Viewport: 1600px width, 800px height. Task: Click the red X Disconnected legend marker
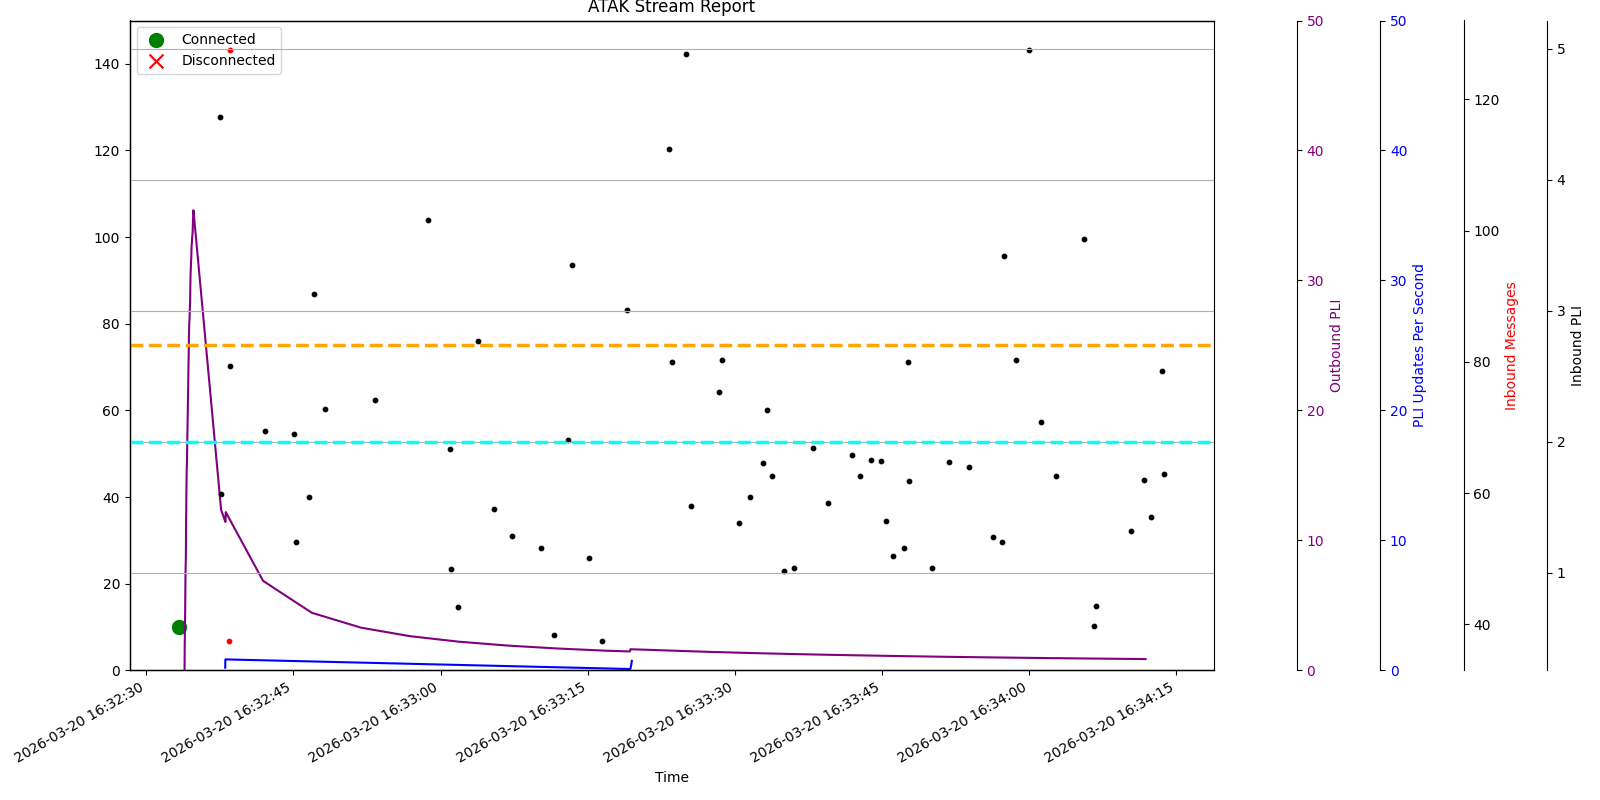(156, 61)
